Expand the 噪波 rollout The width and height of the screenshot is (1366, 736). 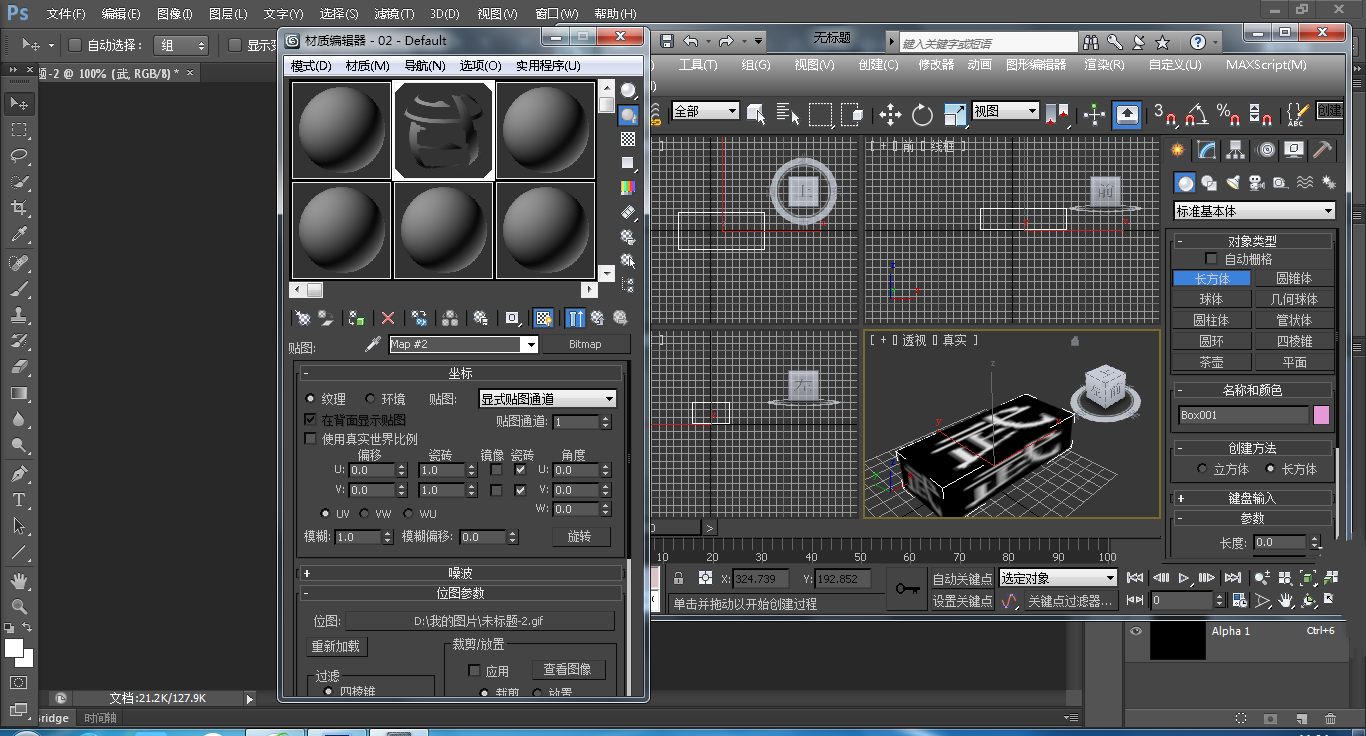coord(460,573)
